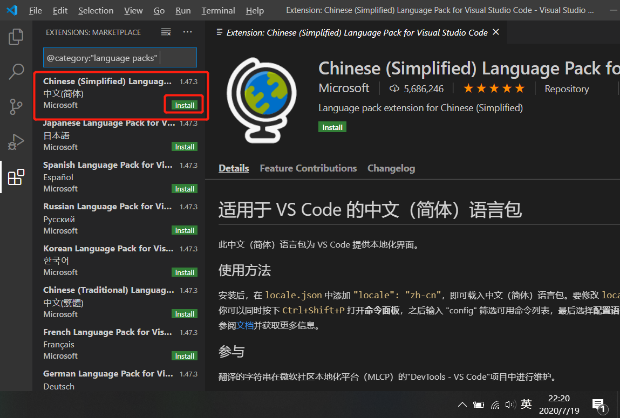Screen dimensions: 620x419
Task: Select French Language Pack list item
Action: point(120,344)
